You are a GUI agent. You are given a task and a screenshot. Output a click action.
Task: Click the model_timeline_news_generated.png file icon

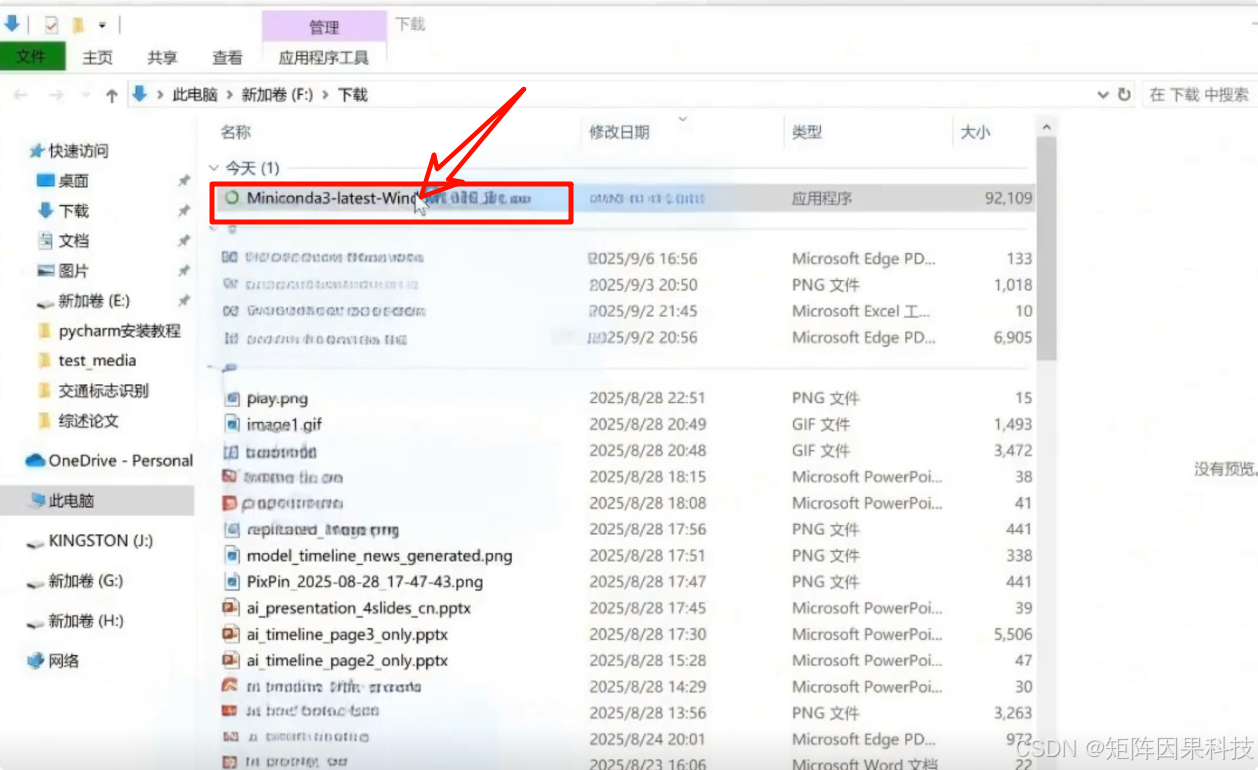231,555
